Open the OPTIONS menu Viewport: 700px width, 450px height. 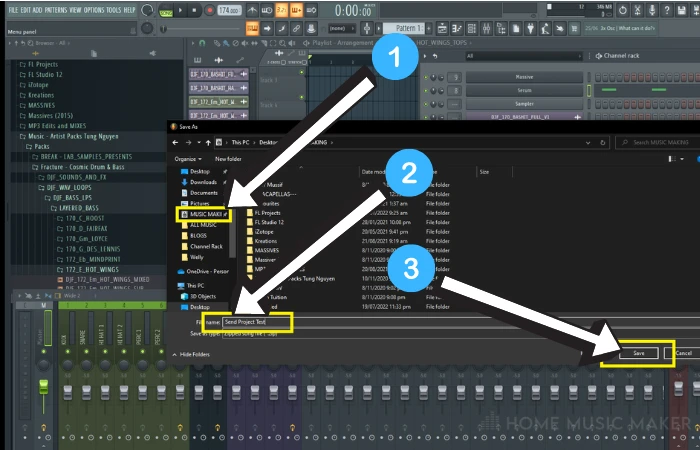point(94,10)
